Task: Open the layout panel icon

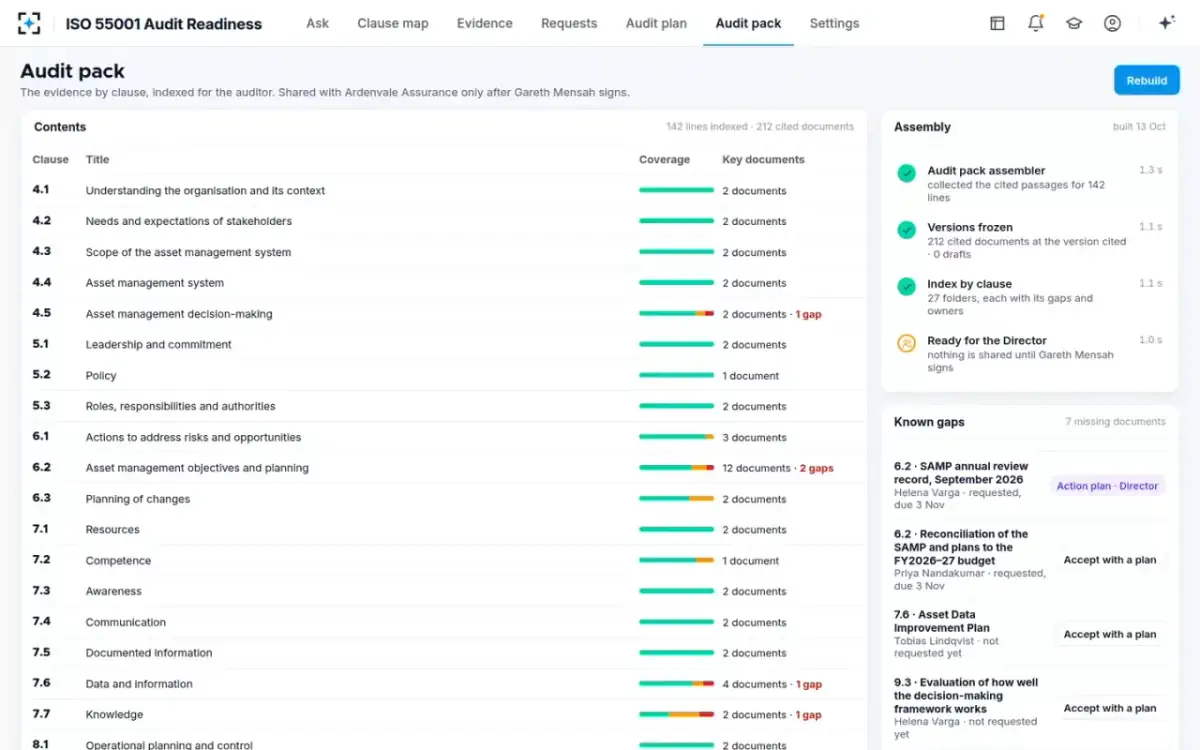Action: tap(997, 23)
